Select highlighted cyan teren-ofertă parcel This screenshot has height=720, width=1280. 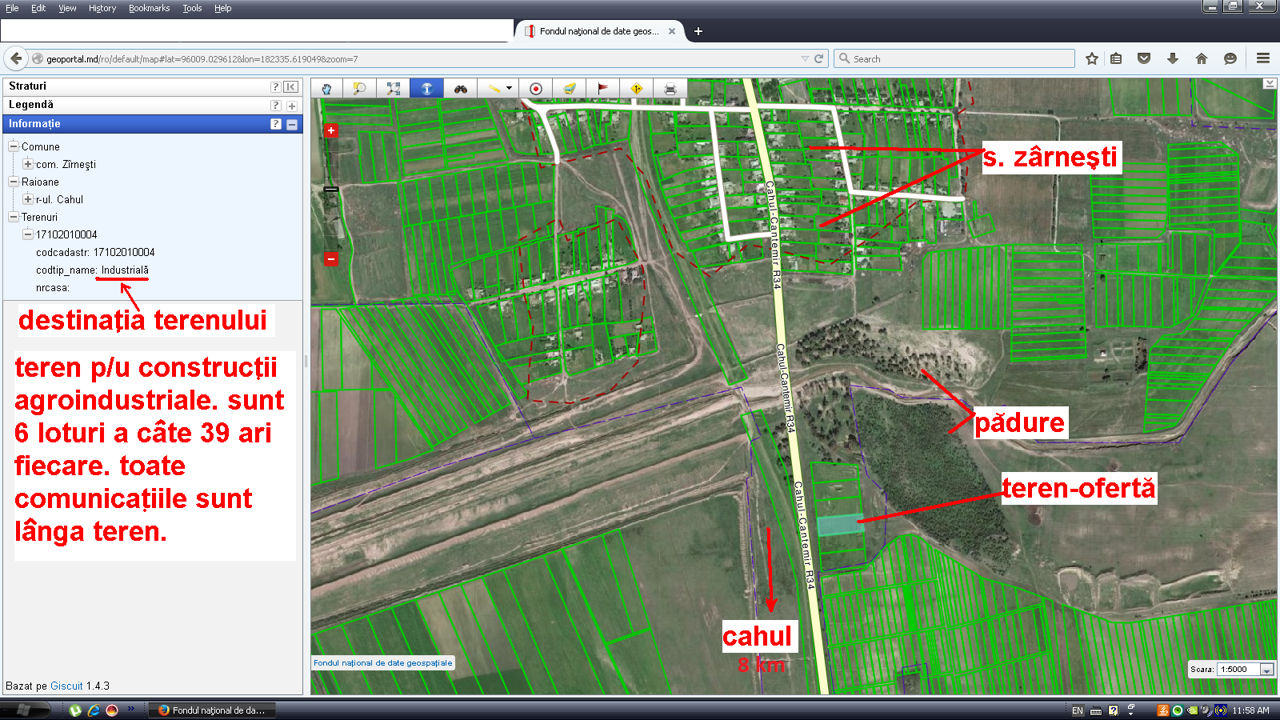pos(840,524)
